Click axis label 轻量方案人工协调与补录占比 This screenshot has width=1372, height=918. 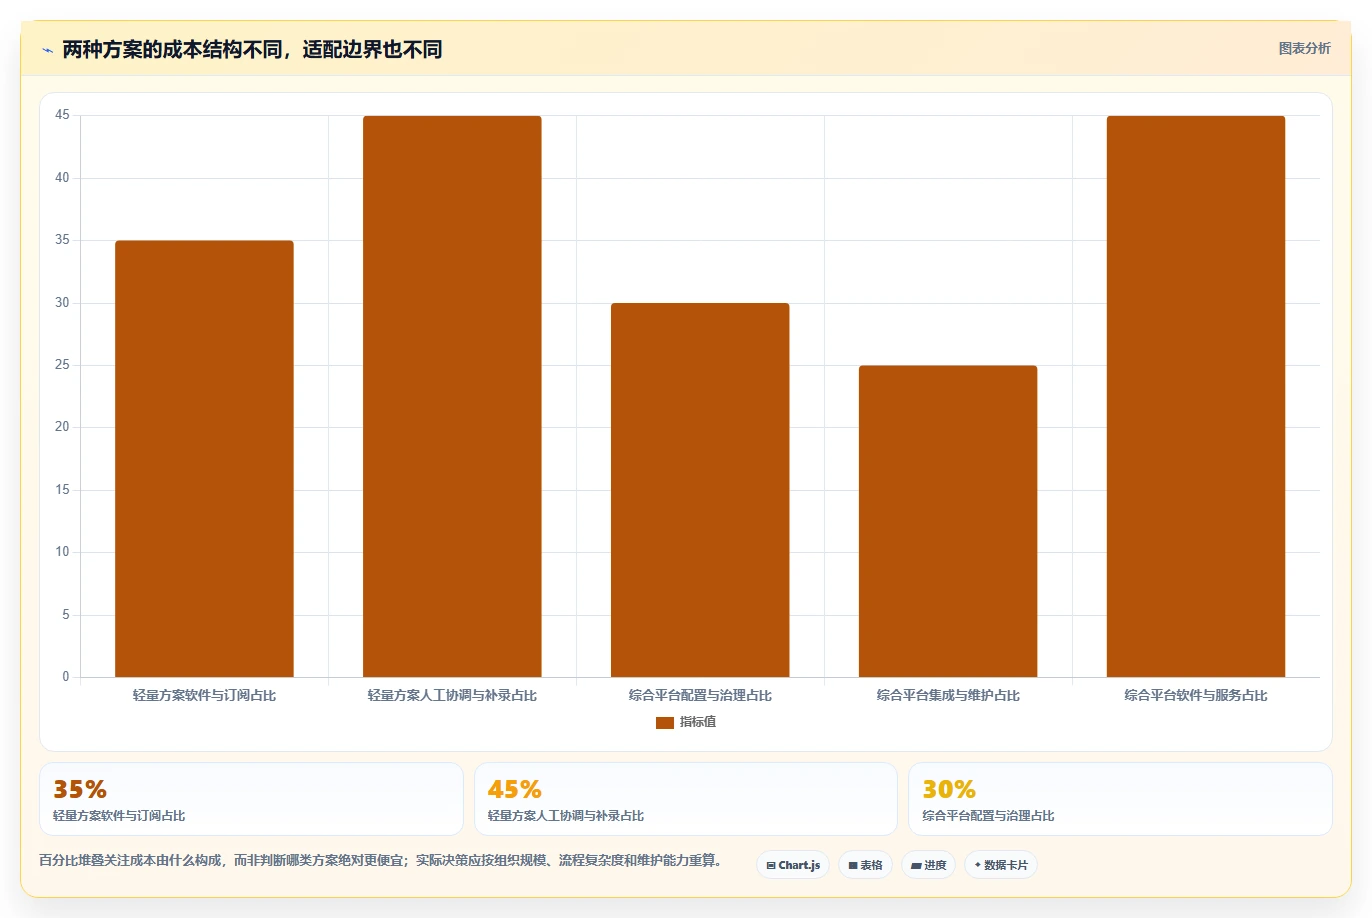click(452, 695)
